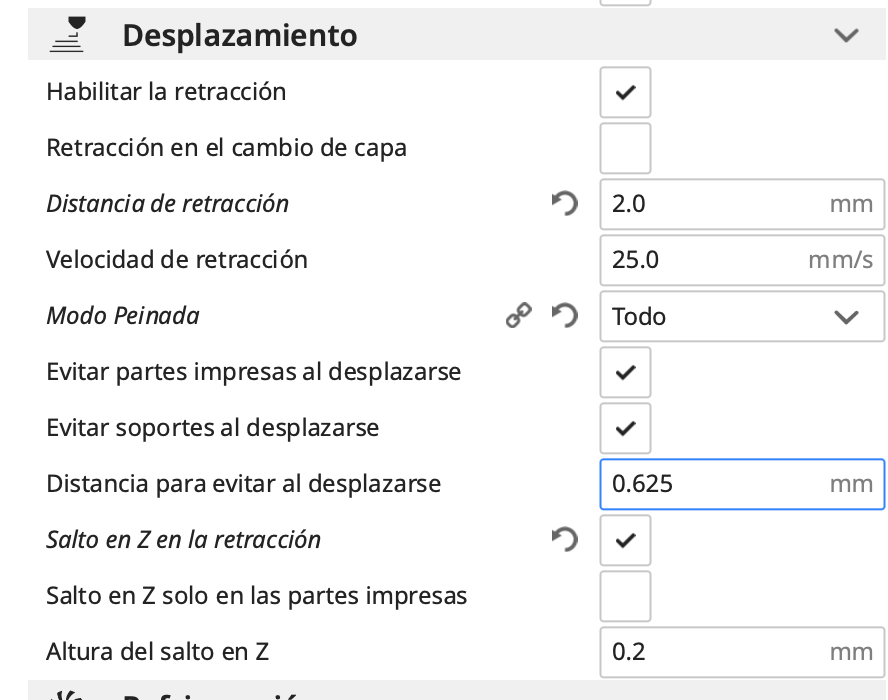Screen dimensions: 888x700
Task: Click the Velocidad de retracción label text
Action: [177, 260]
